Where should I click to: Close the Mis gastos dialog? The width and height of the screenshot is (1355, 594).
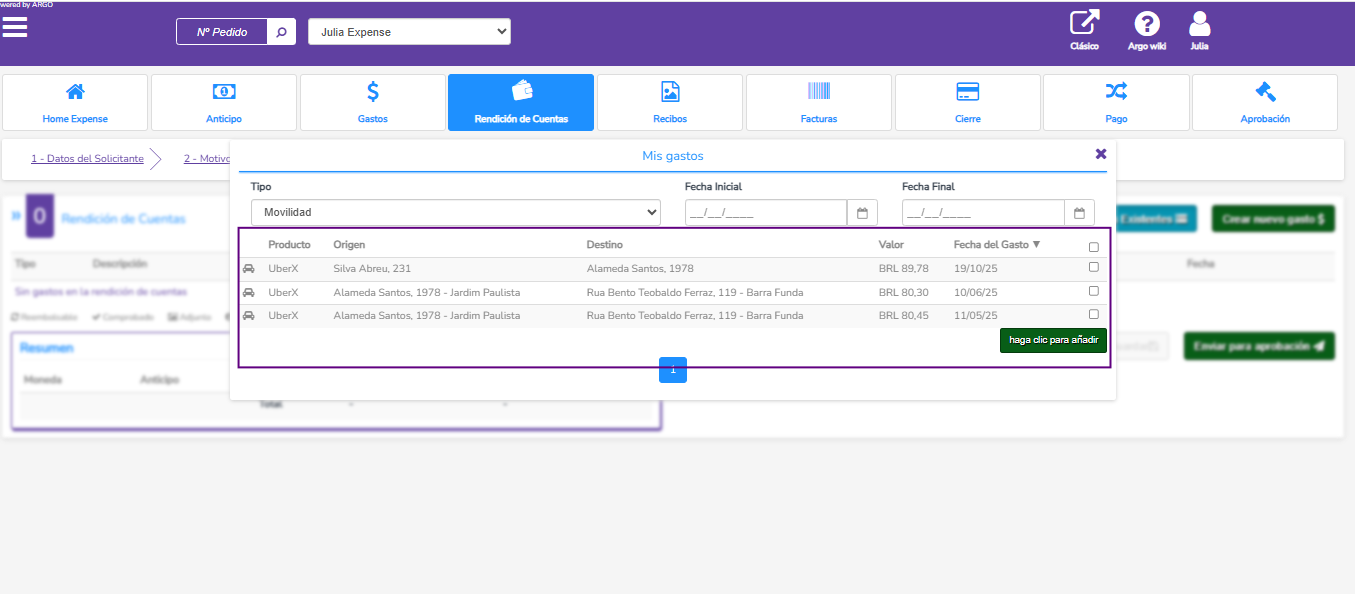tap(1101, 154)
